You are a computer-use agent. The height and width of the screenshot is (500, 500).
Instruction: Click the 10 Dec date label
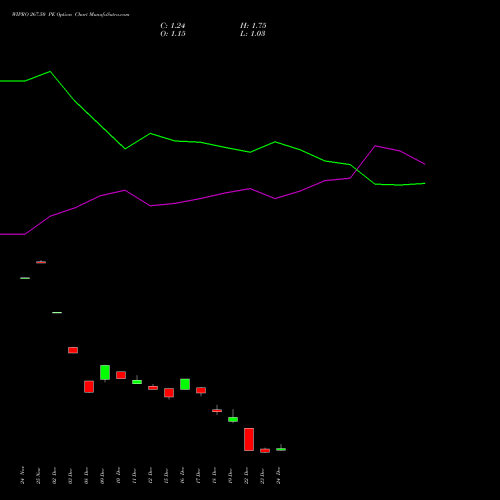(118, 476)
